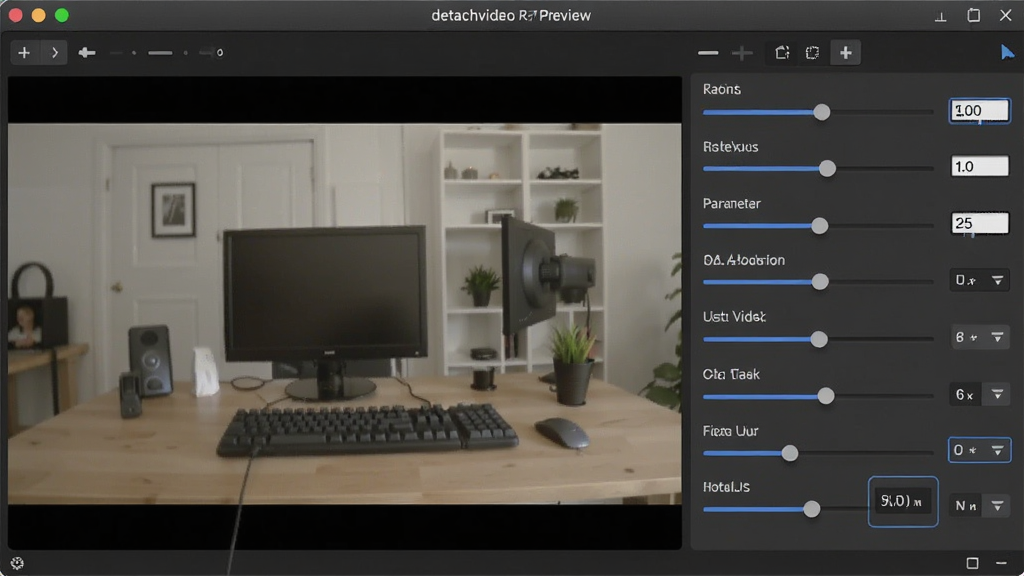Viewport: 1024px width, 576px height.
Task: Click the video preview of the desk scene
Action: coord(345,313)
